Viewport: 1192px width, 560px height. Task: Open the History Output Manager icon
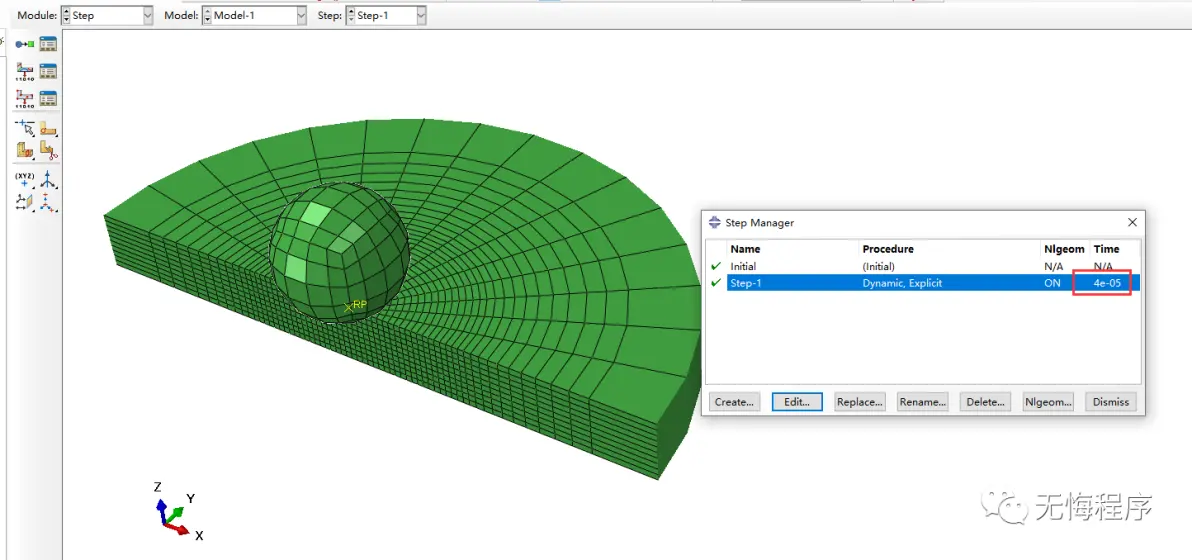(x=48, y=99)
